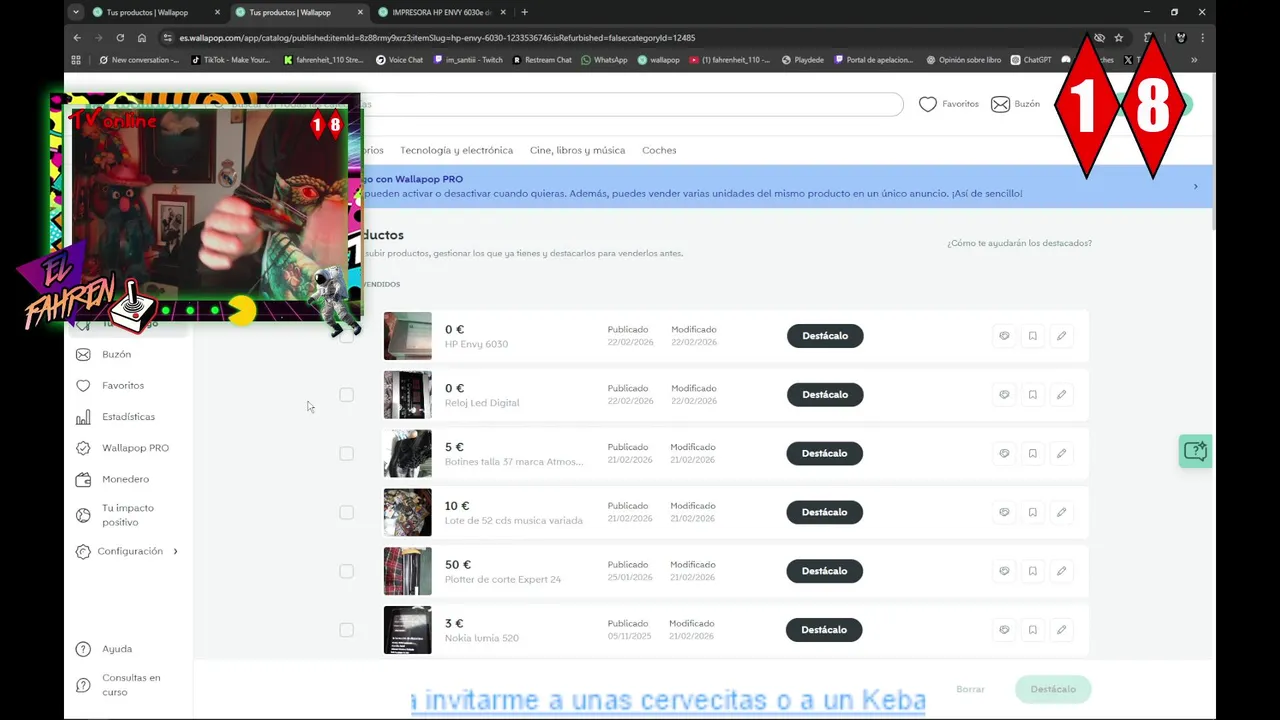Edit Nokia lumia 520 pencil icon
Image resolution: width=1280 pixels, height=720 pixels.
pyautogui.click(x=1061, y=630)
